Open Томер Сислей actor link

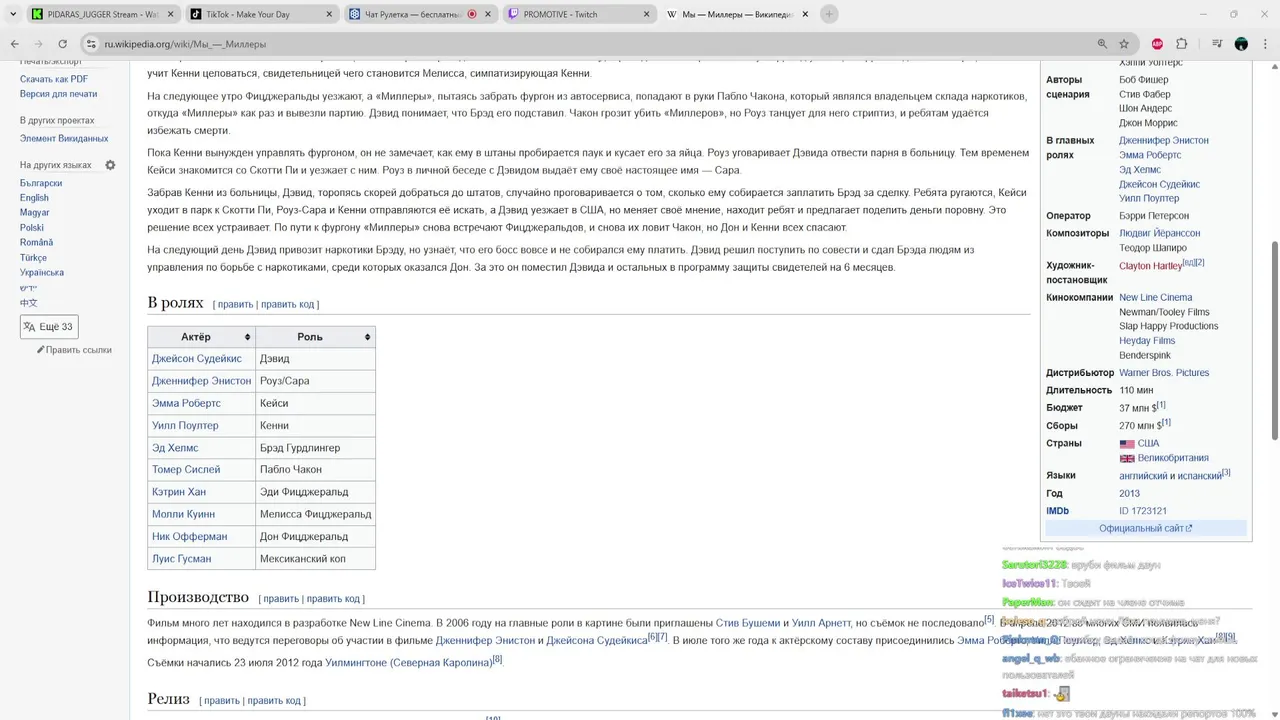point(186,470)
